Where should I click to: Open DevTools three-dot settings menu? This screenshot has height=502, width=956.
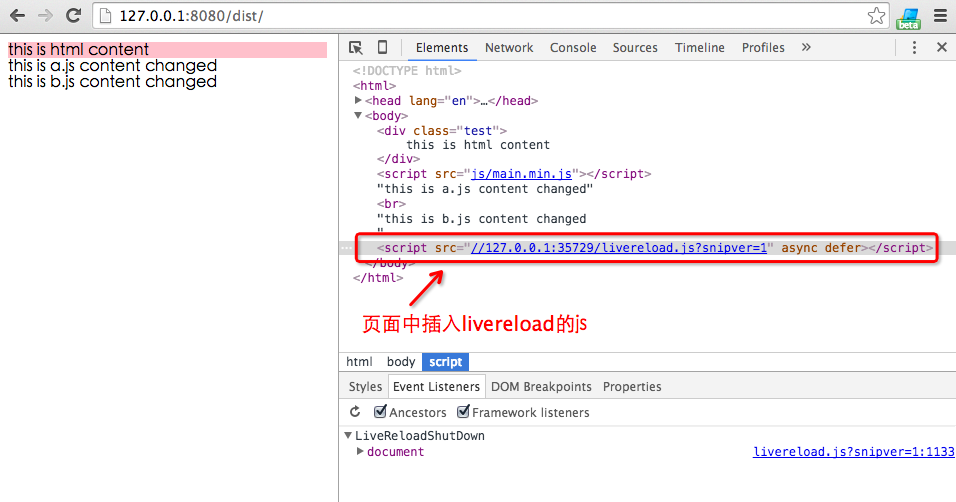(x=914, y=48)
